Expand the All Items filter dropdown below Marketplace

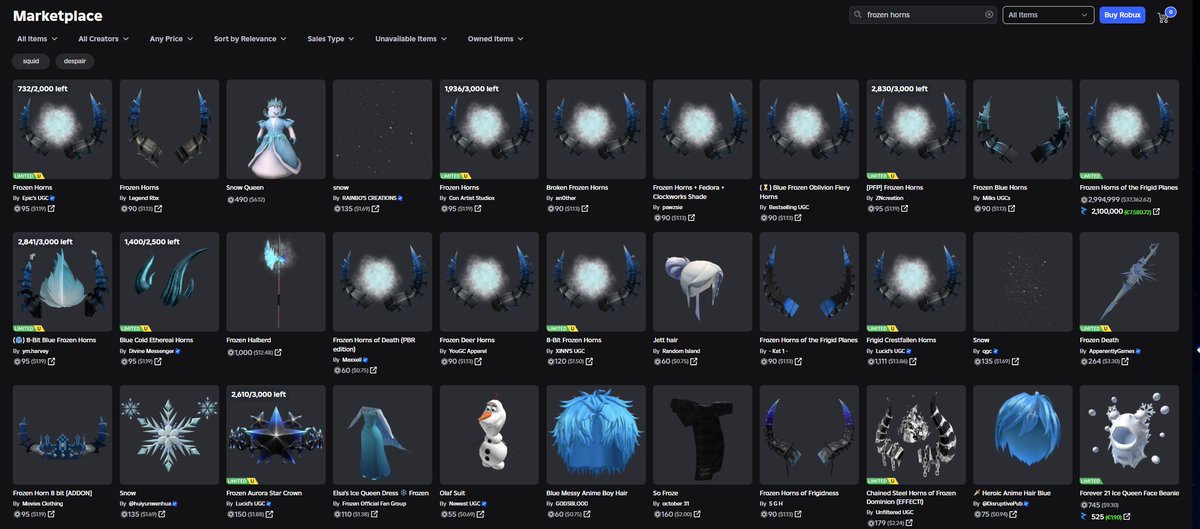(x=38, y=39)
